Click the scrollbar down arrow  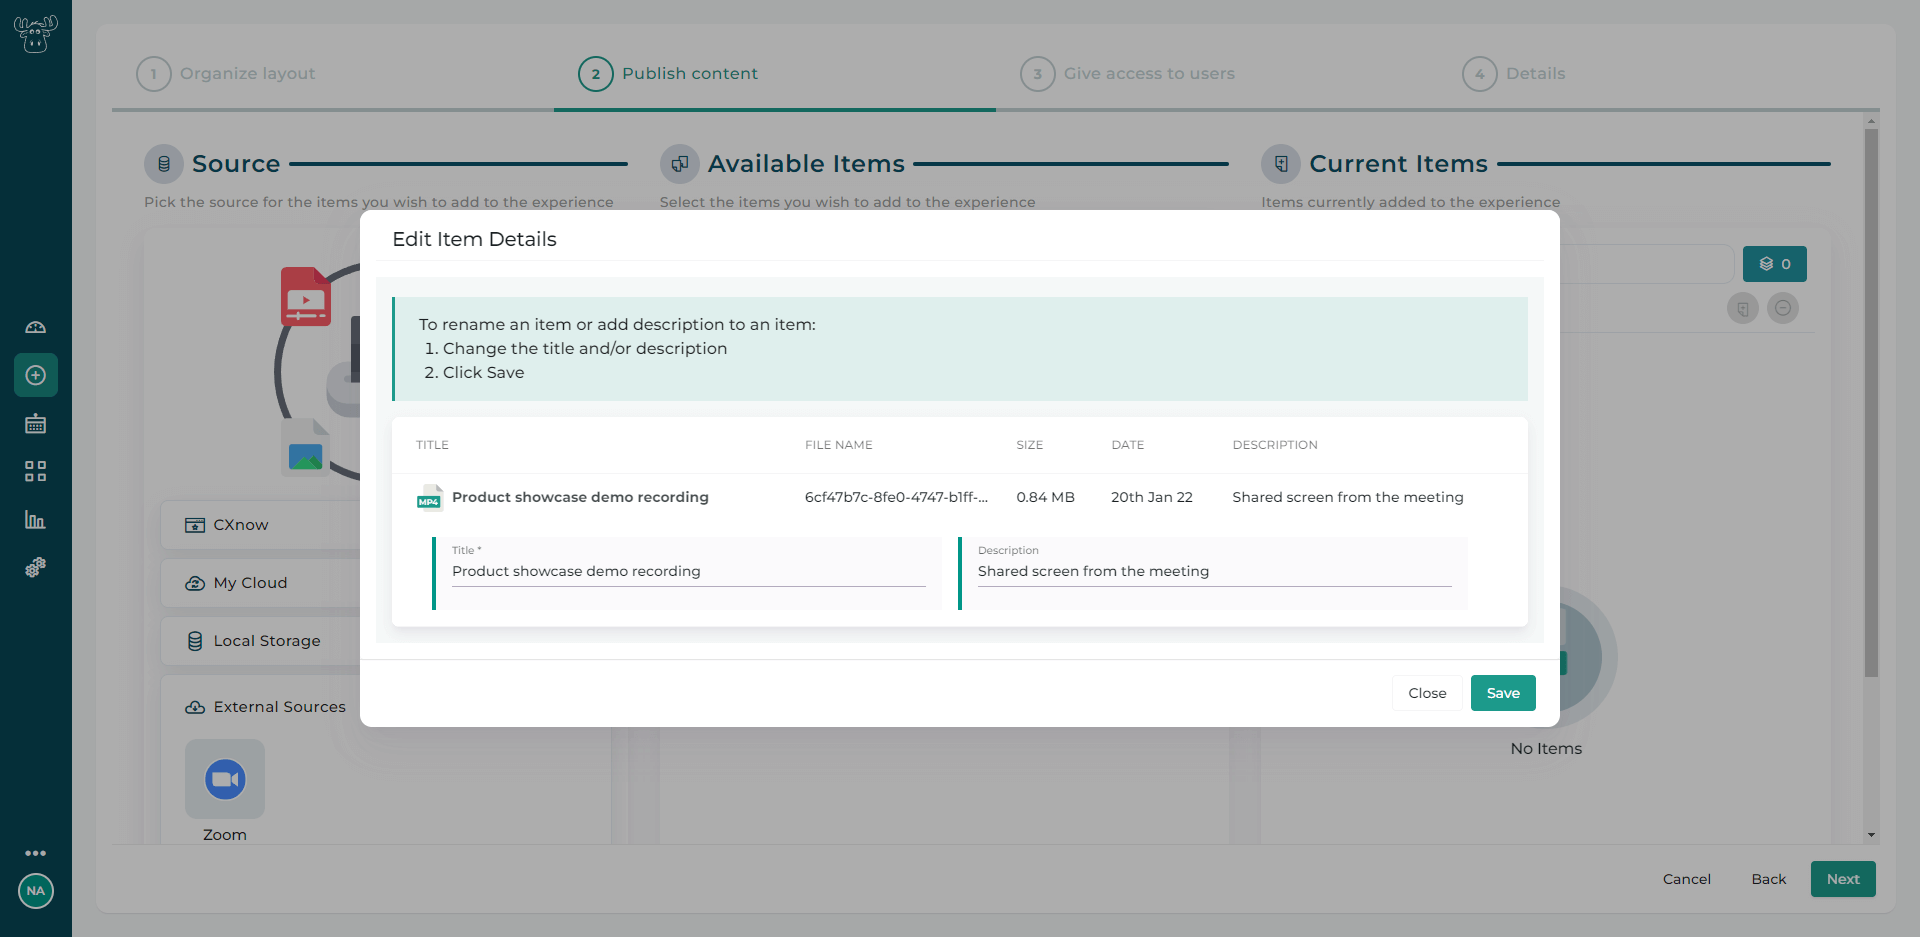(1871, 835)
